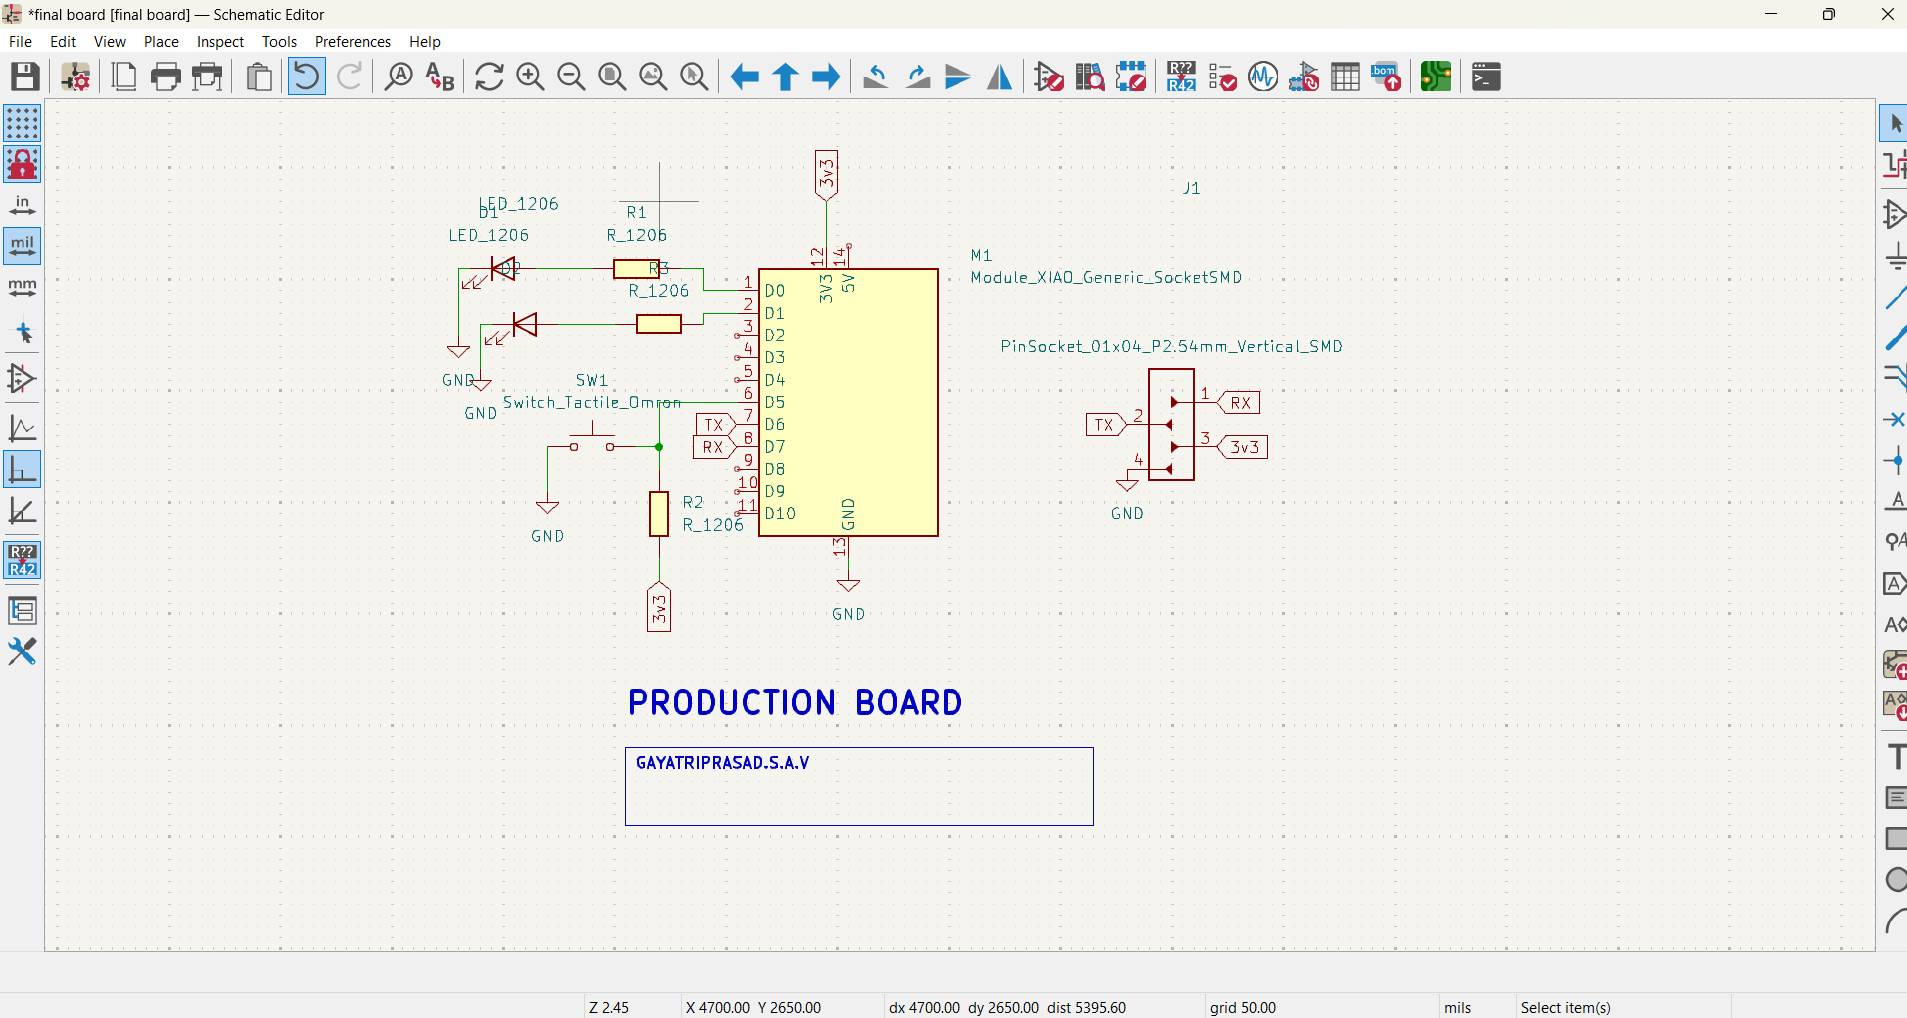The width and height of the screenshot is (1907, 1018).
Task: Show the hierarchy navigator panel
Action: click(x=22, y=611)
